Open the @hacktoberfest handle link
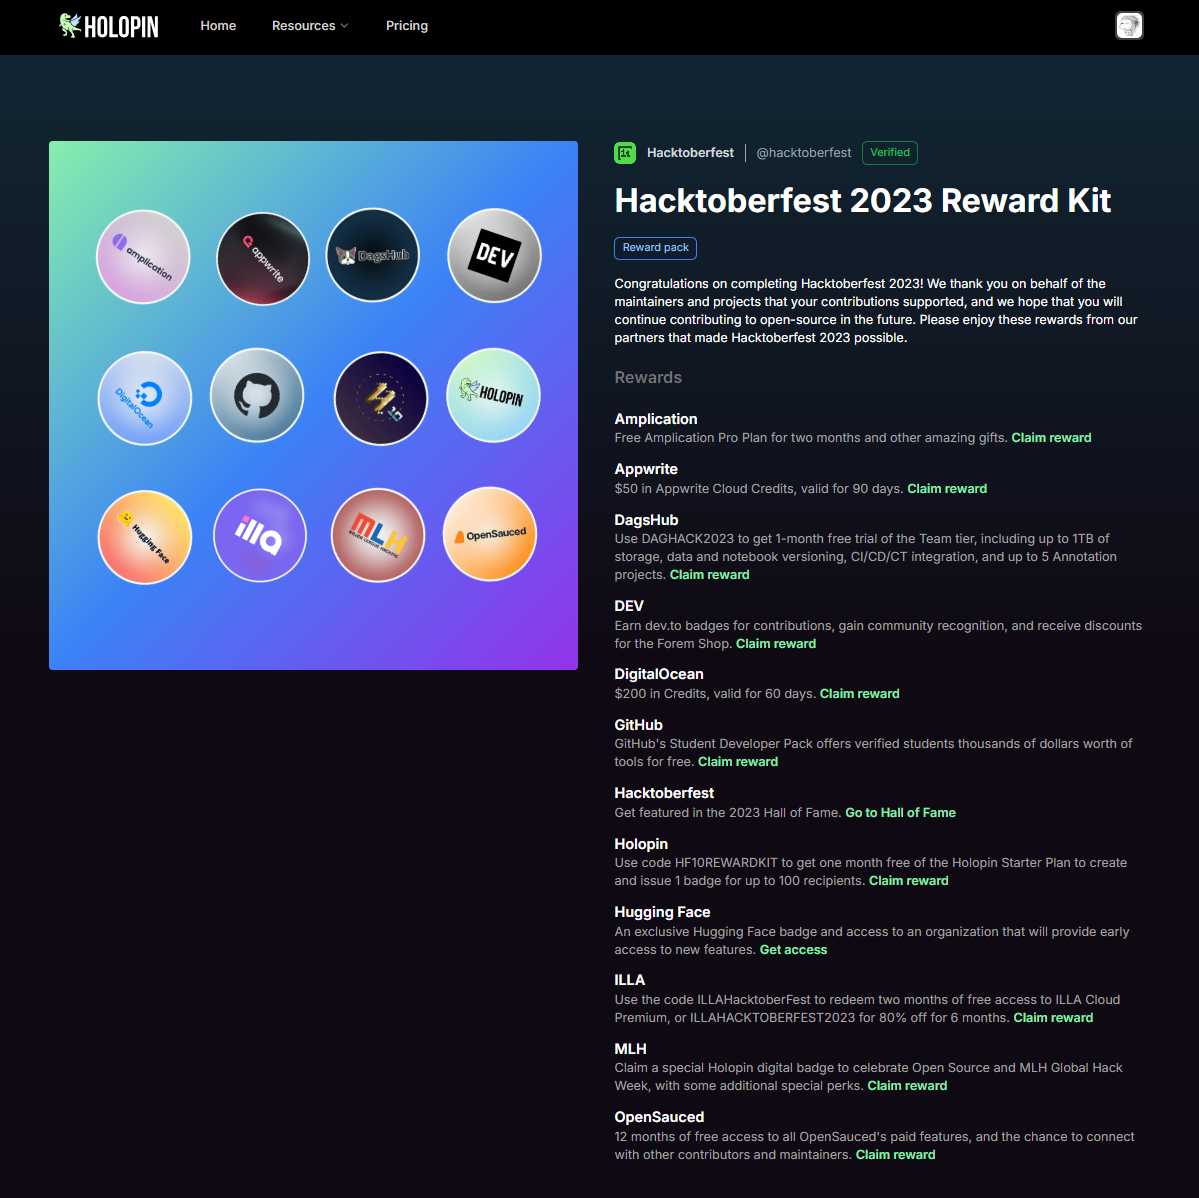The image size is (1199, 1198). 803,153
